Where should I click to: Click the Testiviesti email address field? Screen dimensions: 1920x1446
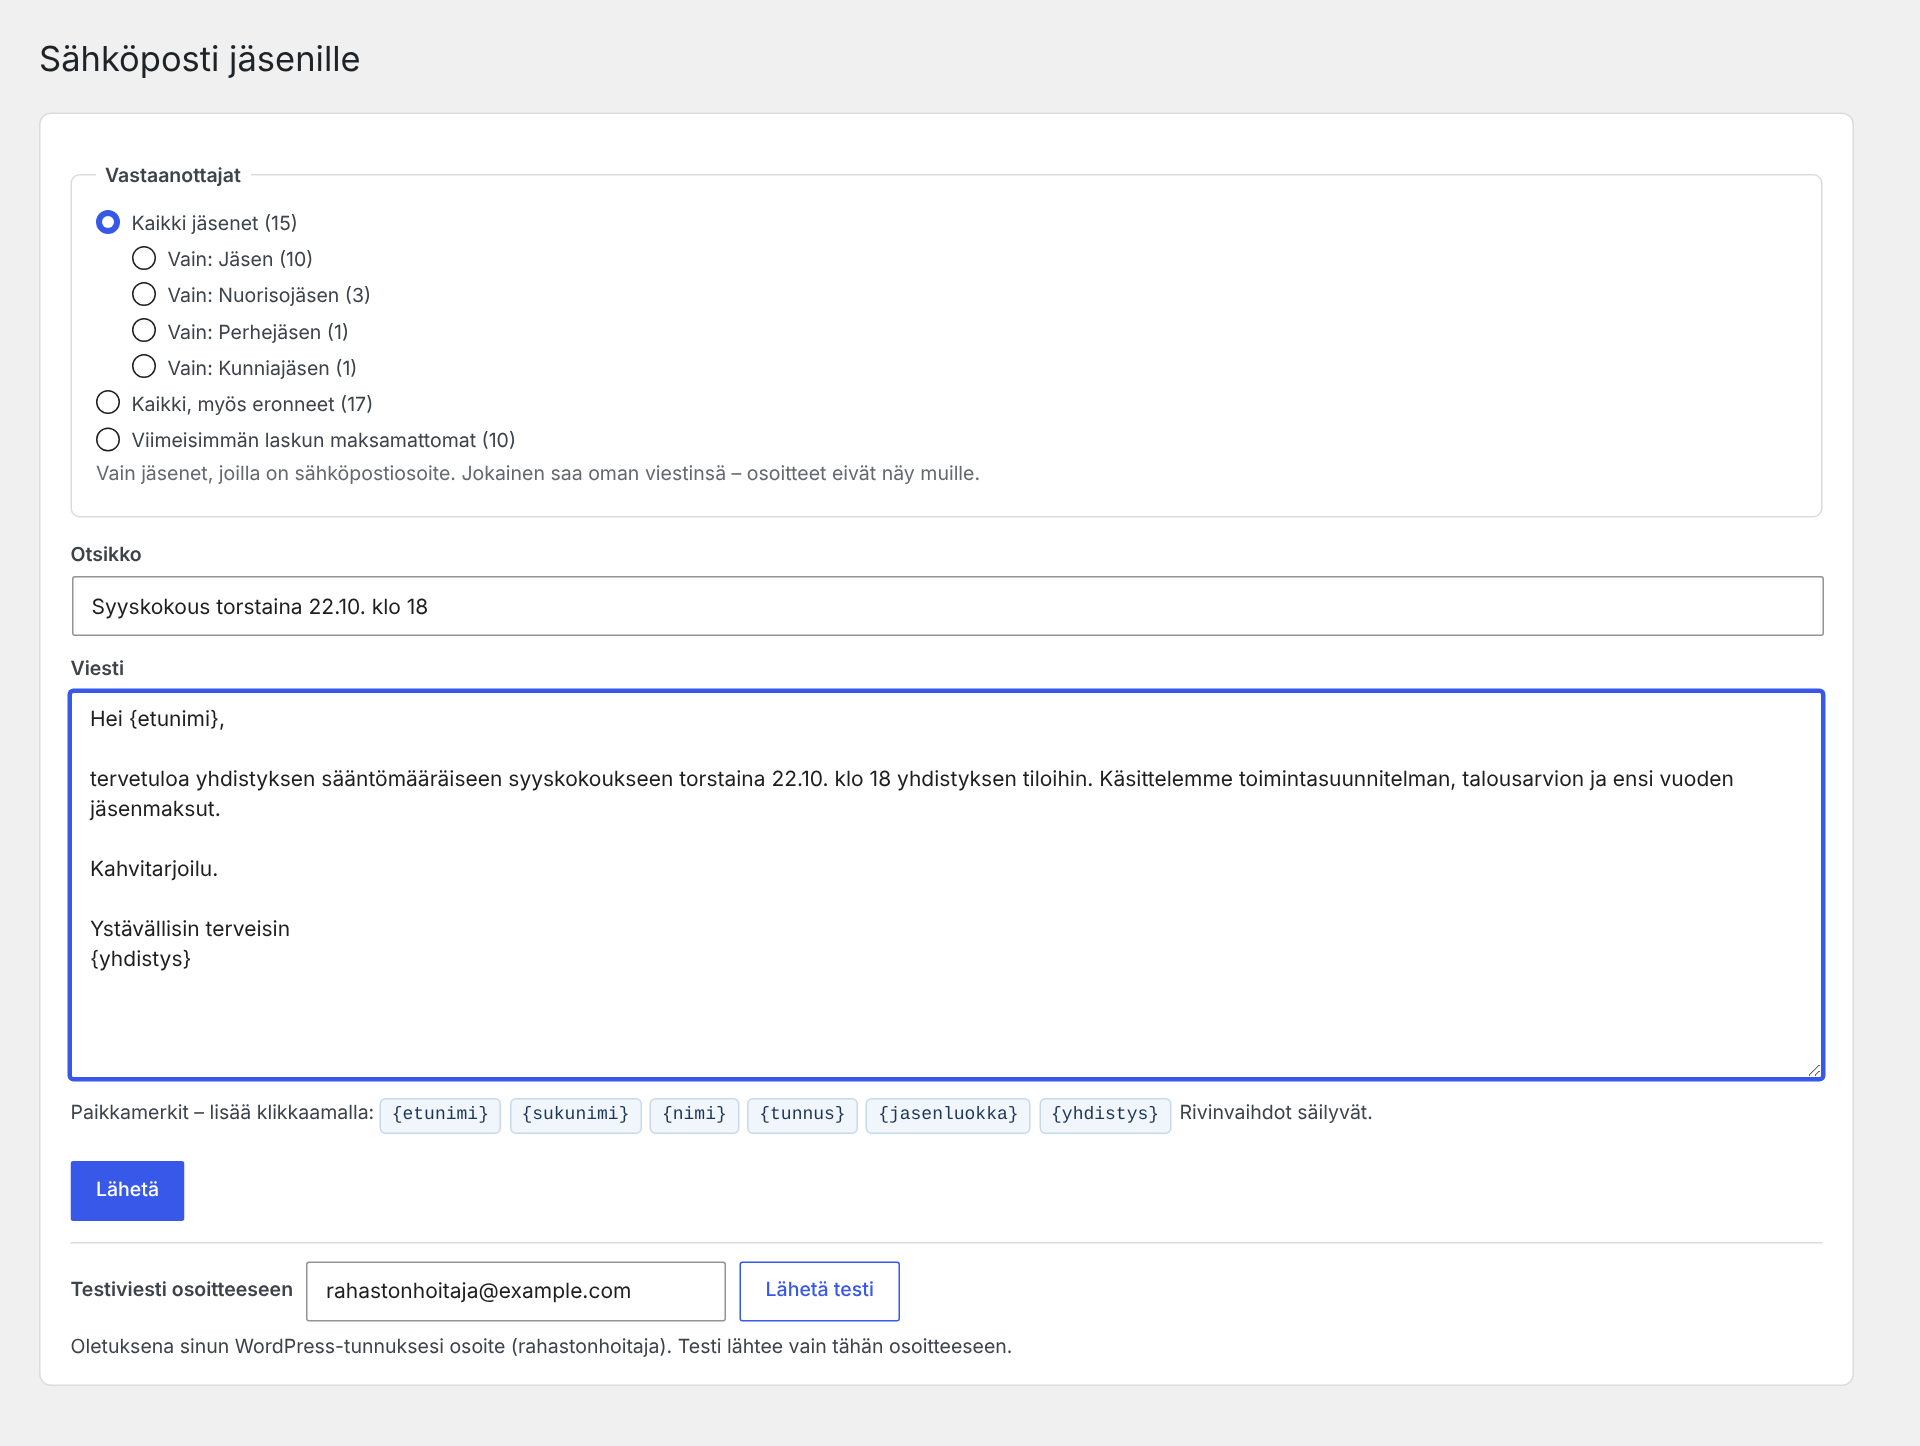point(515,1291)
